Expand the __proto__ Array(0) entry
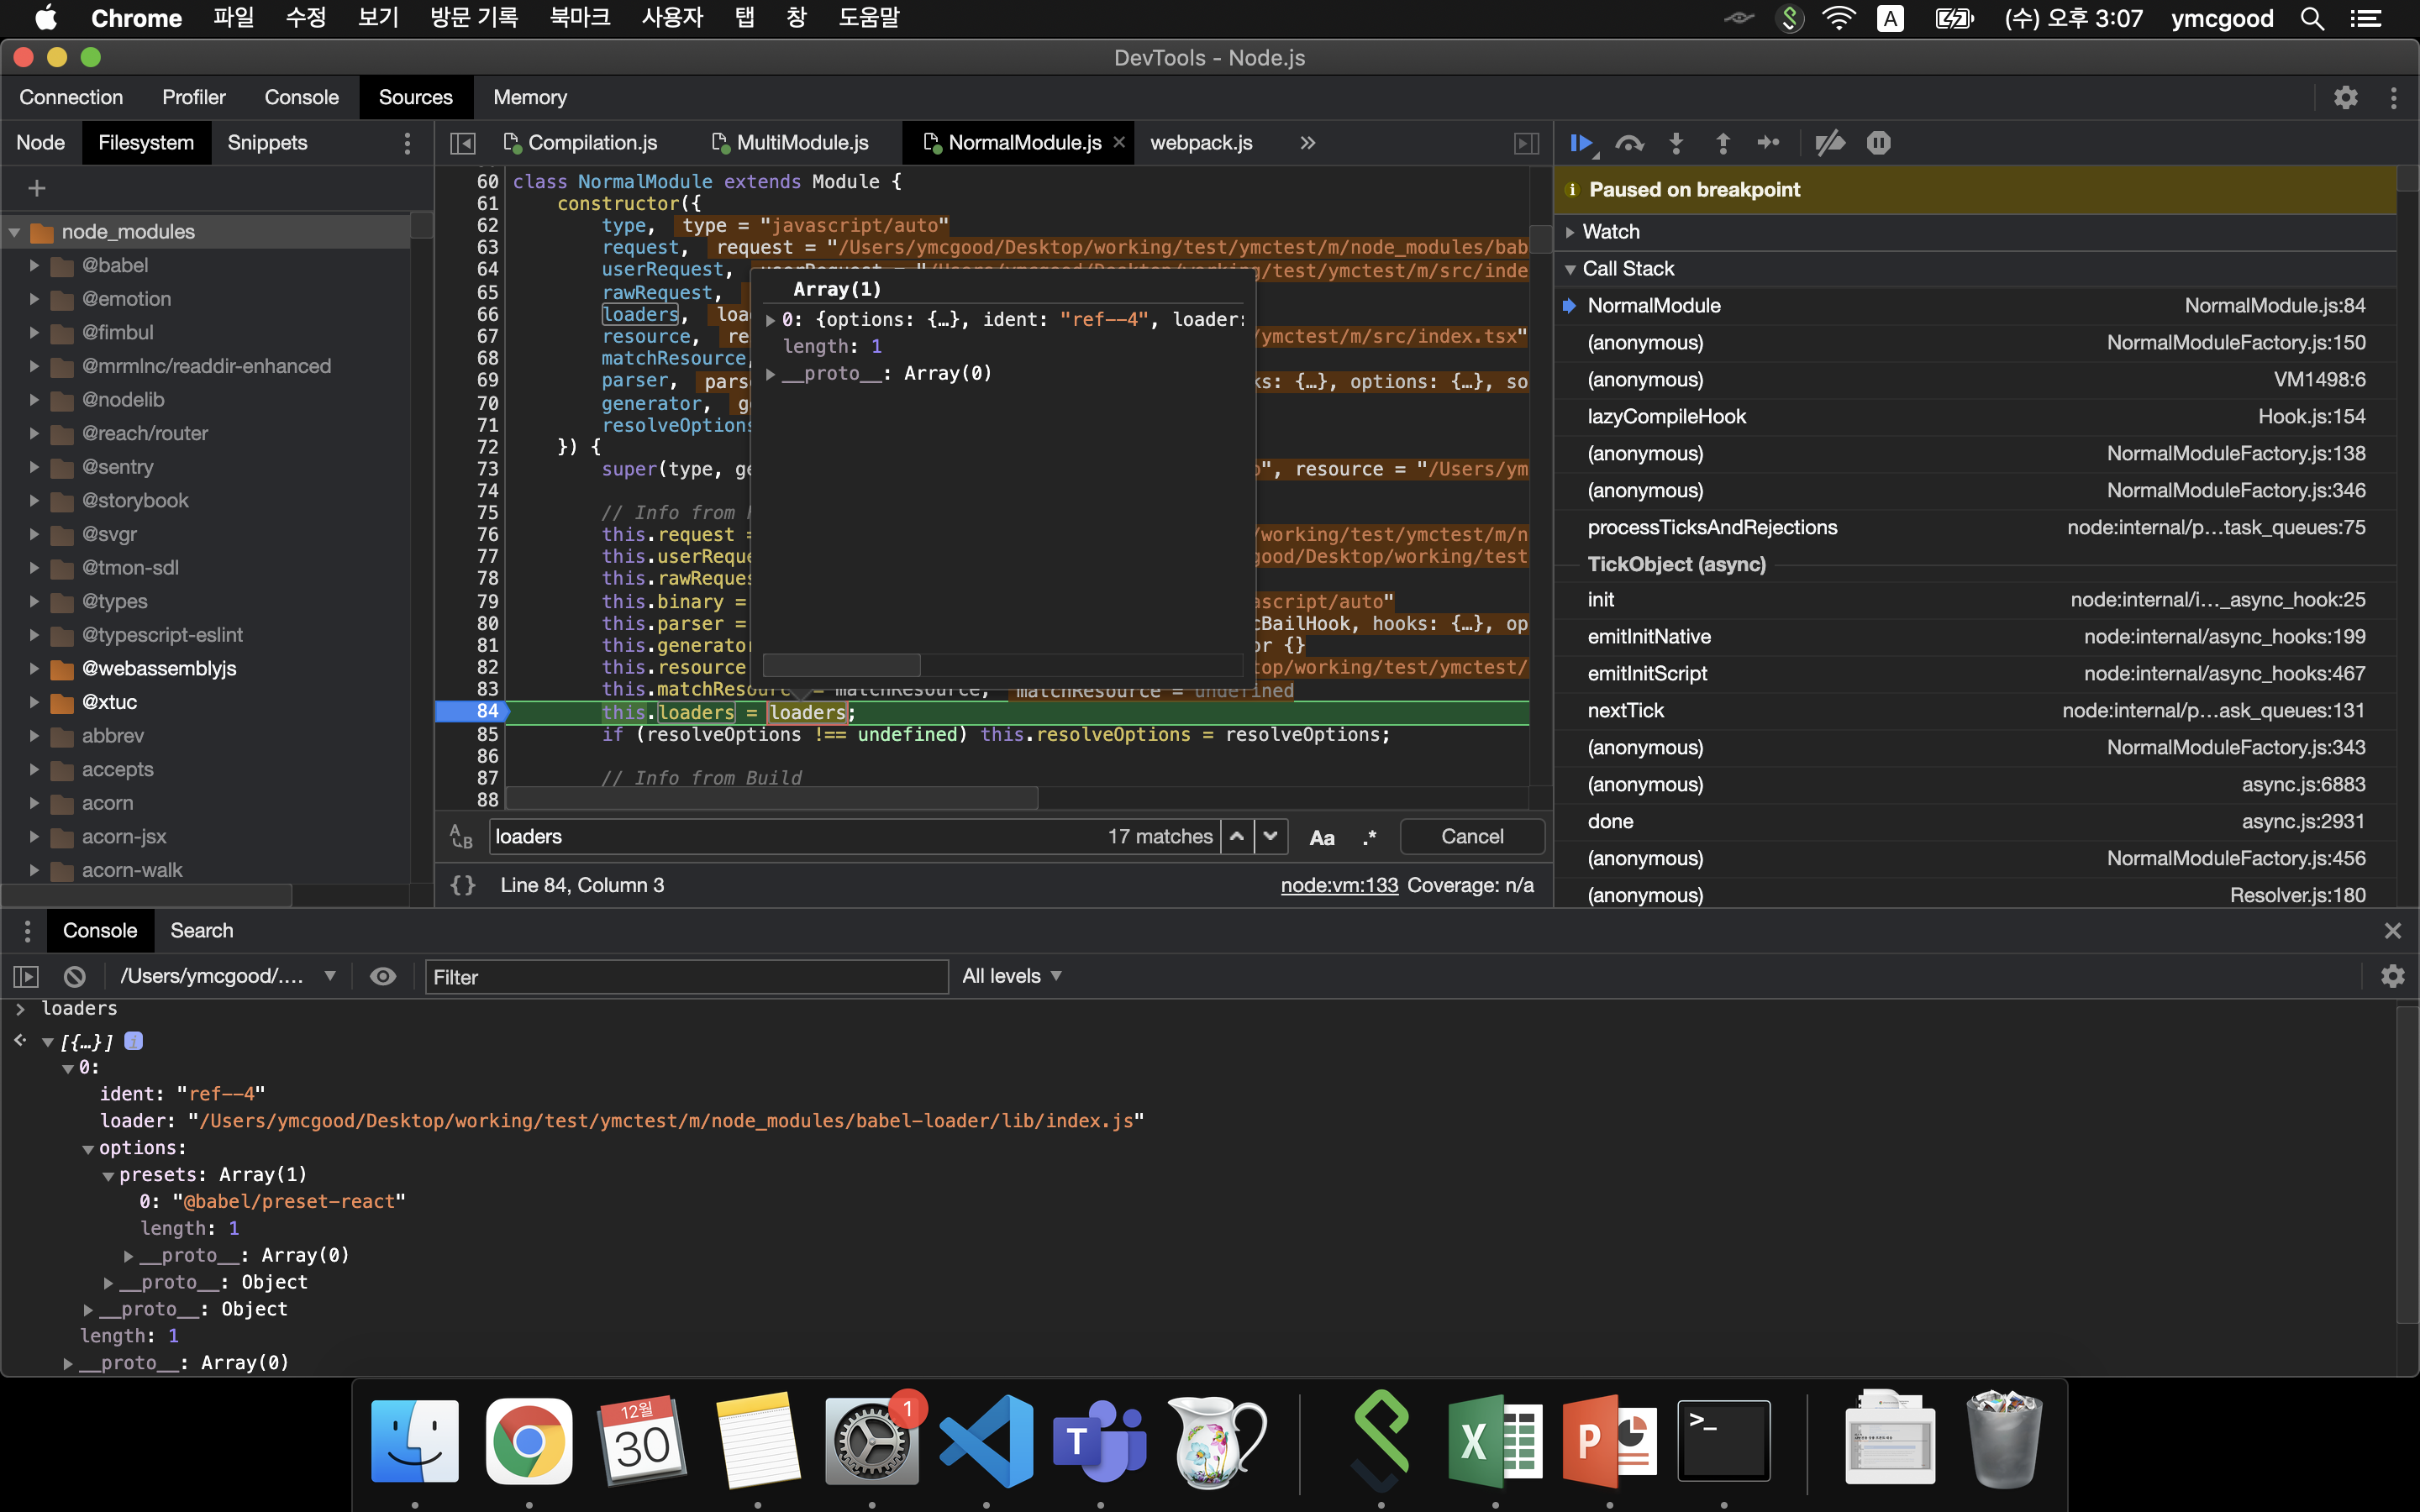Viewport: 2420px width, 1512px height. [65, 1362]
